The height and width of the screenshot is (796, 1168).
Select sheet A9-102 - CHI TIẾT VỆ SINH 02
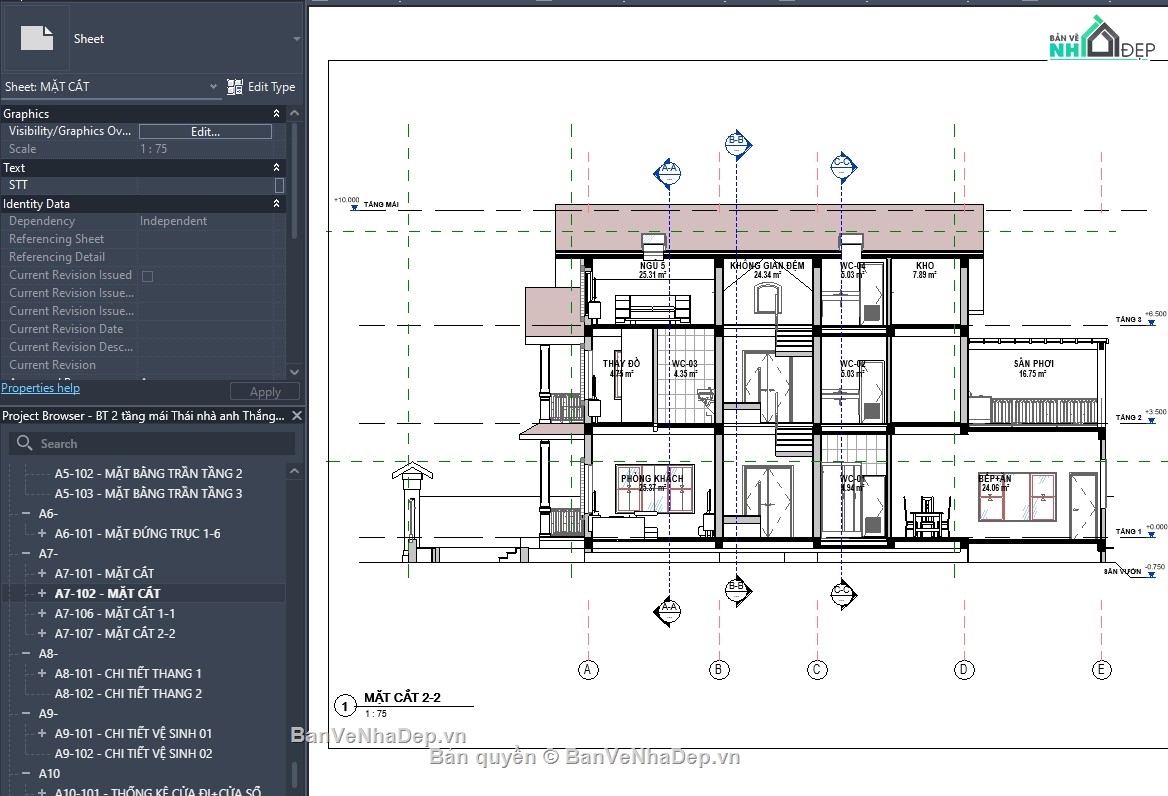coord(133,754)
